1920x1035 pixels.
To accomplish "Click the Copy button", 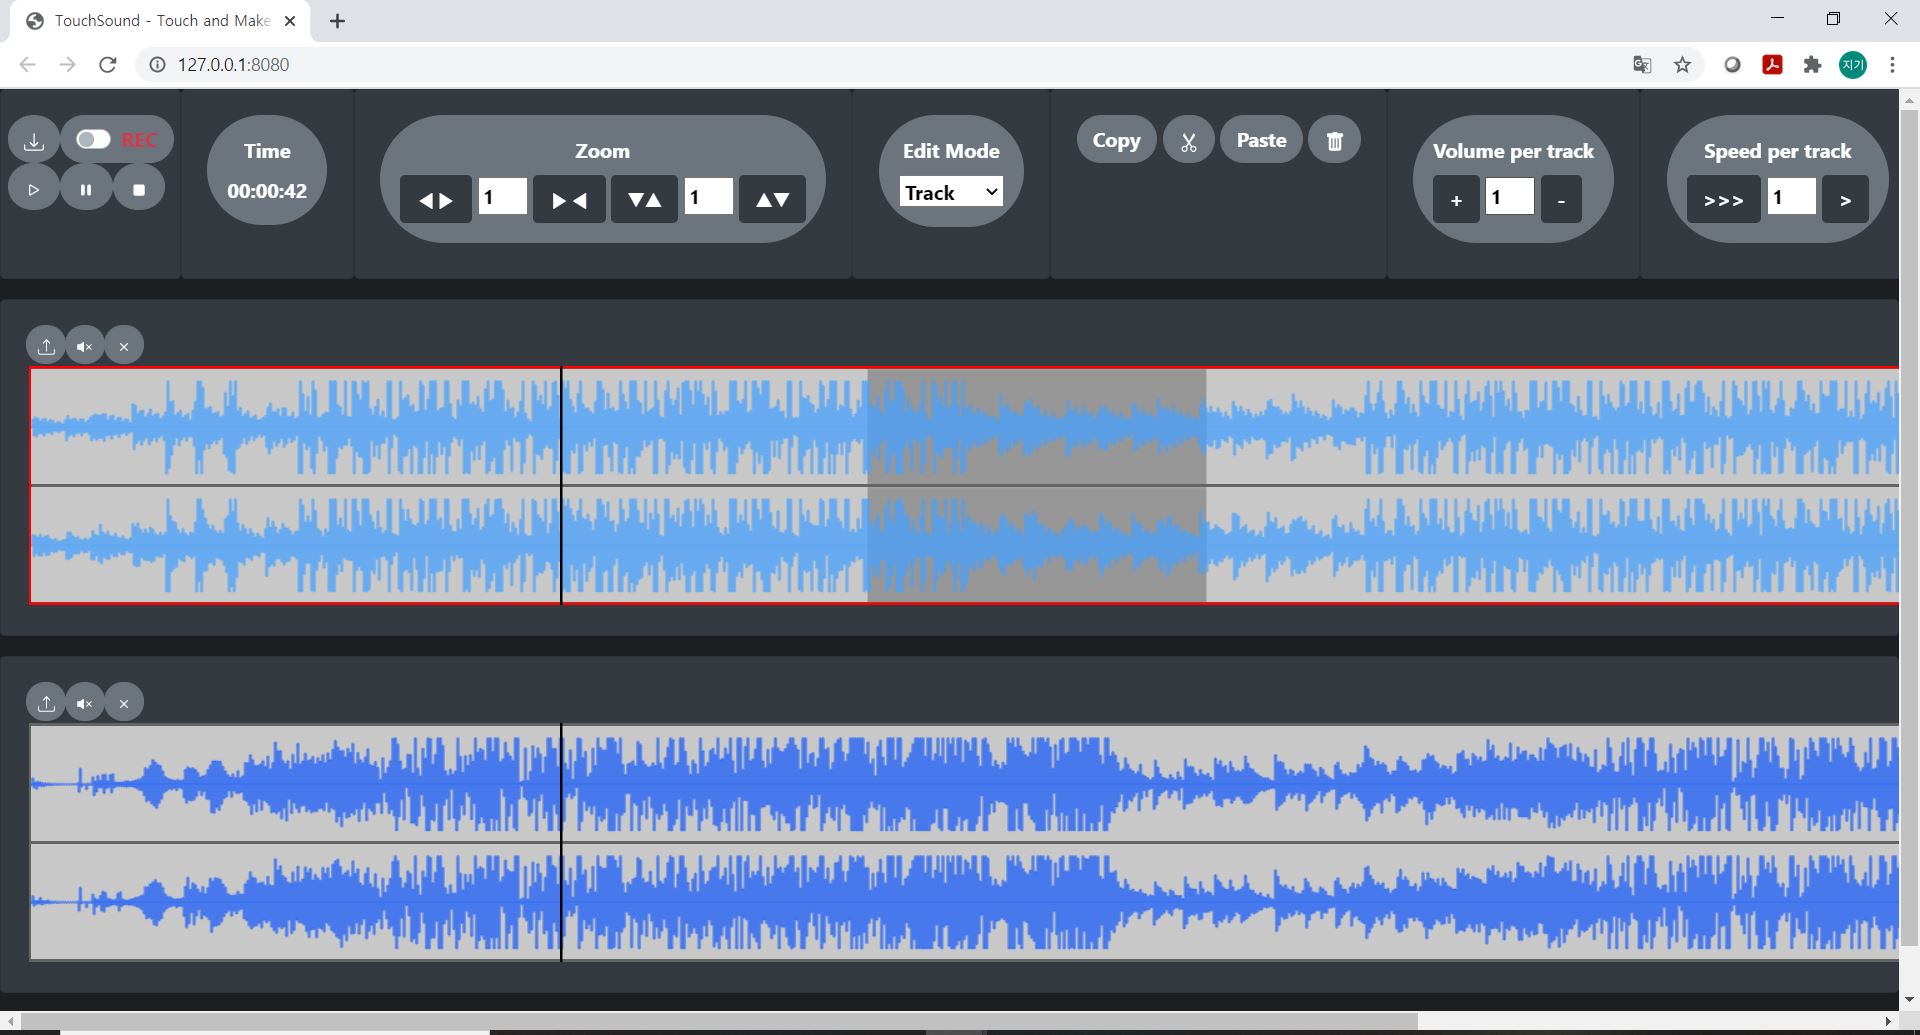I will click(x=1116, y=140).
